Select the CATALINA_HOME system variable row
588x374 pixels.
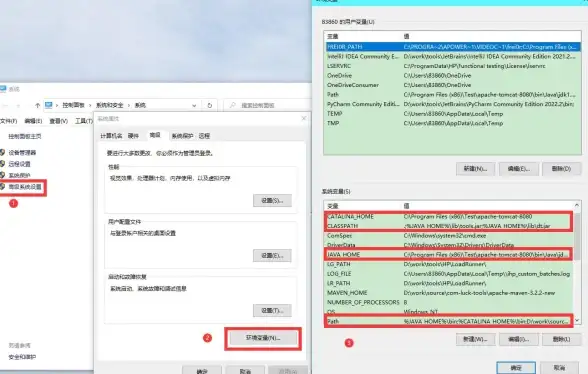coord(449,216)
